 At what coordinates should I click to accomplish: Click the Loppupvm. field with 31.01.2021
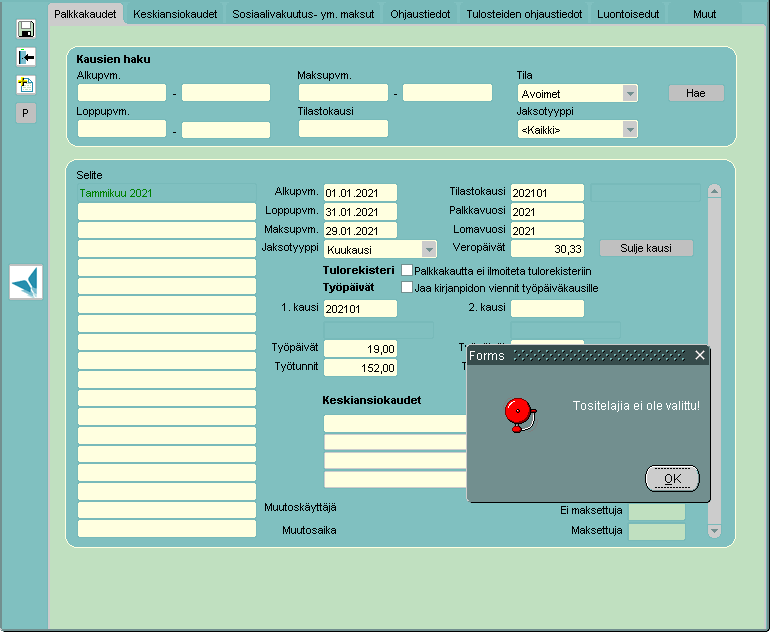(360, 212)
